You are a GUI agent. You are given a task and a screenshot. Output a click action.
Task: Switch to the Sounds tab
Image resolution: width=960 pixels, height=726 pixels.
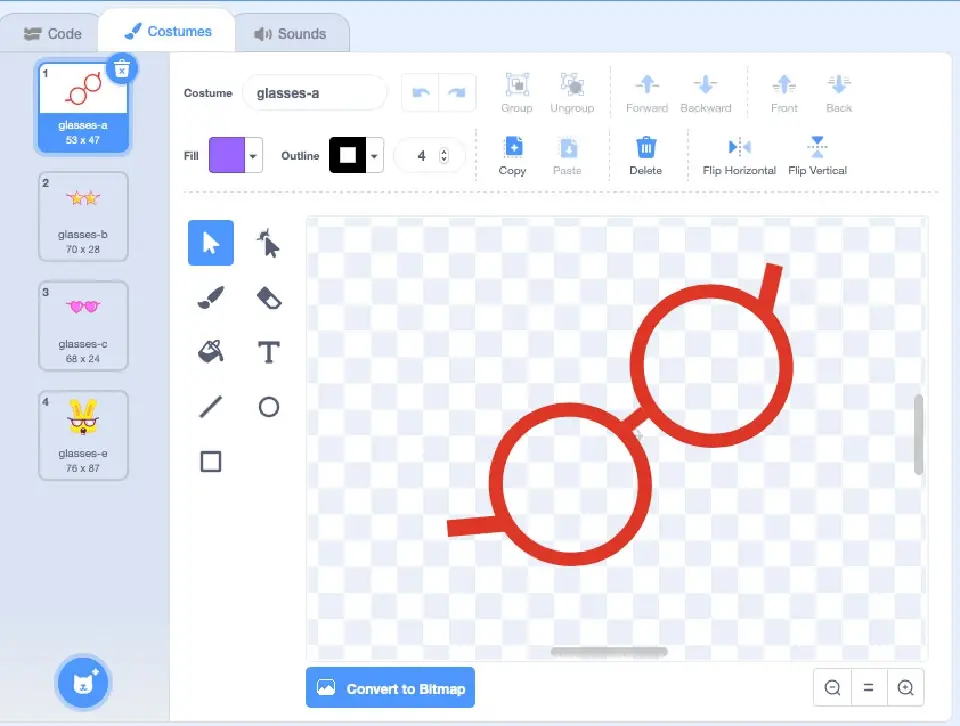pyautogui.click(x=290, y=34)
